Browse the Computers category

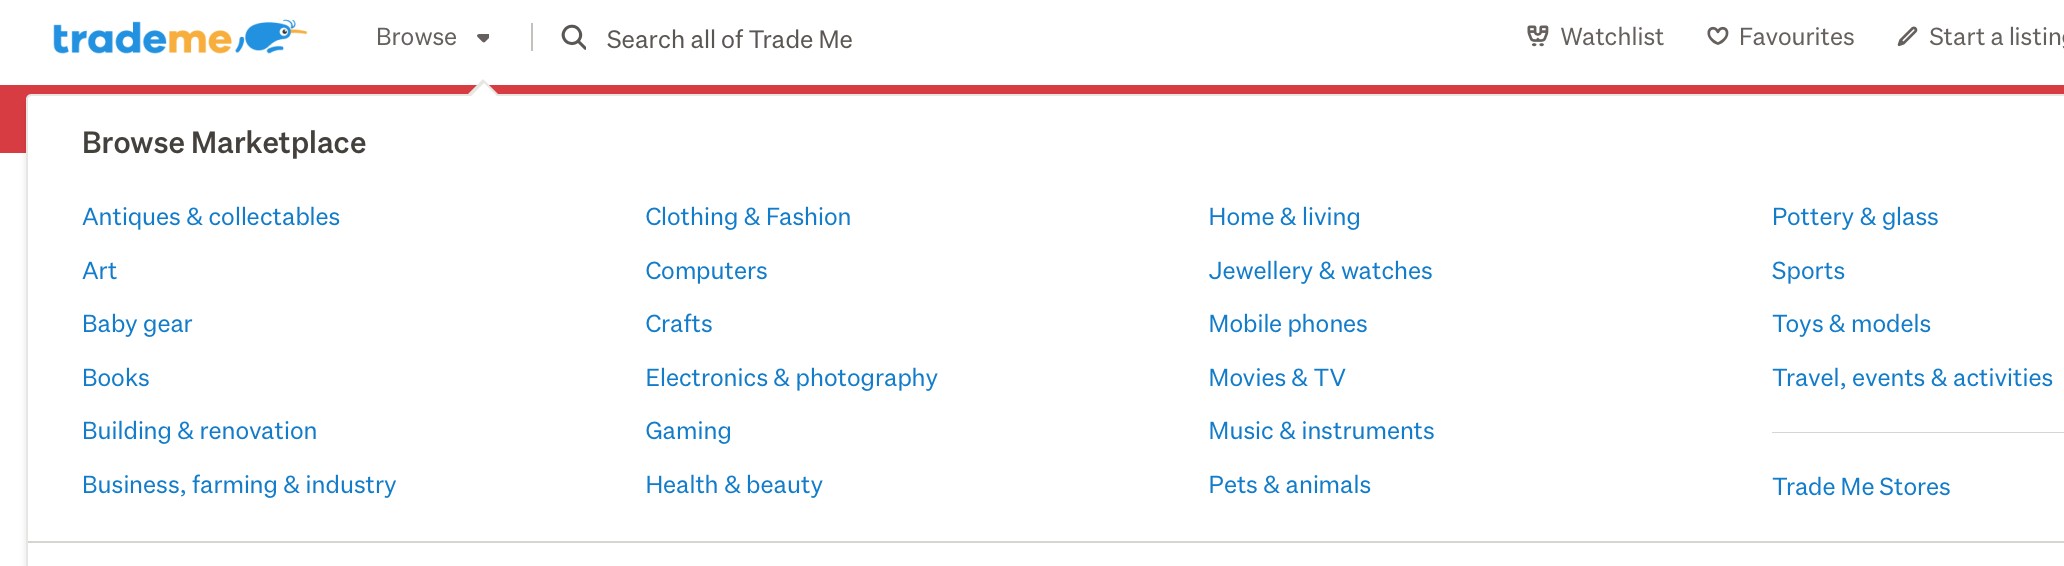click(706, 271)
